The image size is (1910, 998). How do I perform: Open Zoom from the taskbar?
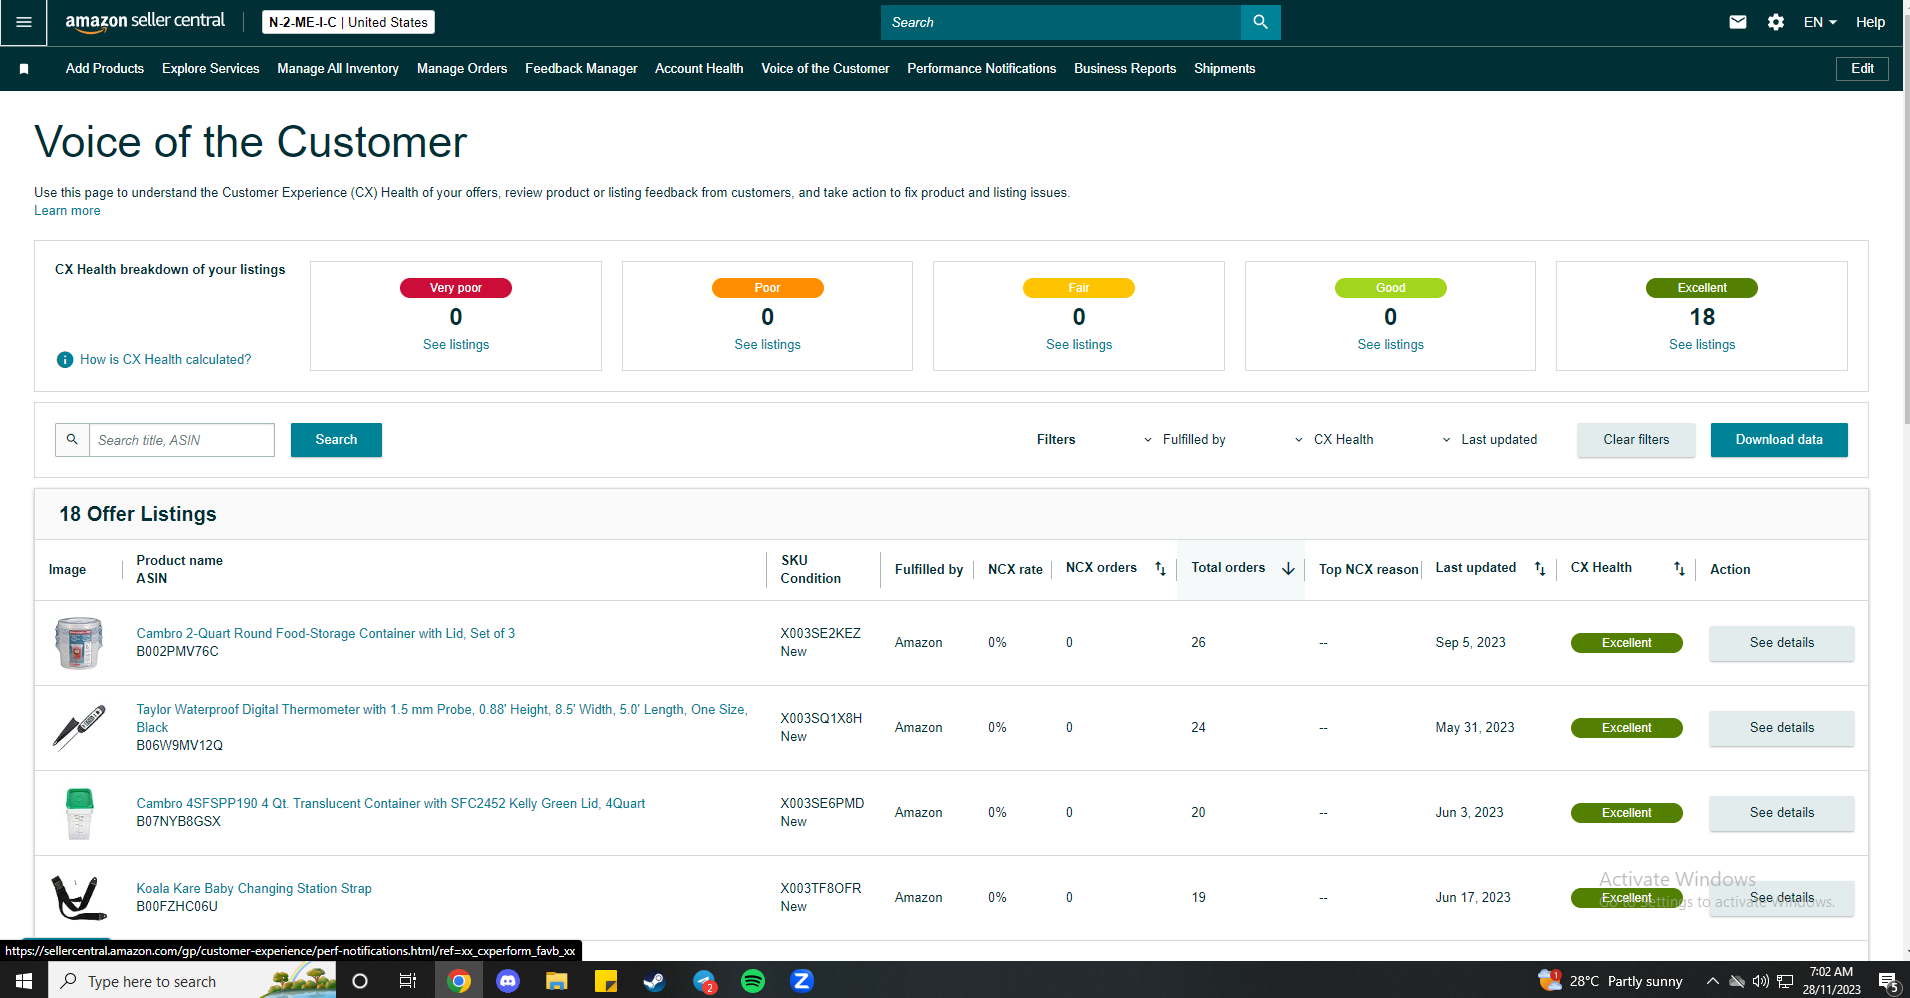coord(802,981)
